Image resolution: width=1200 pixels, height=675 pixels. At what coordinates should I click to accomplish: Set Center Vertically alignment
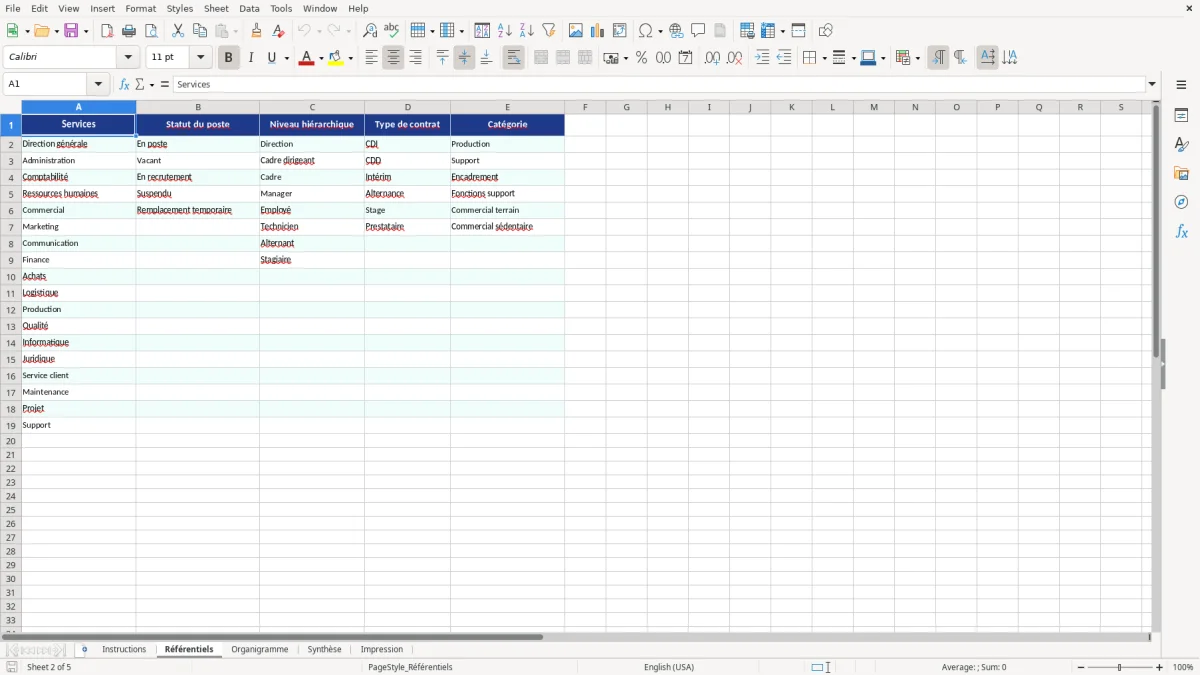[x=465, y=58]
